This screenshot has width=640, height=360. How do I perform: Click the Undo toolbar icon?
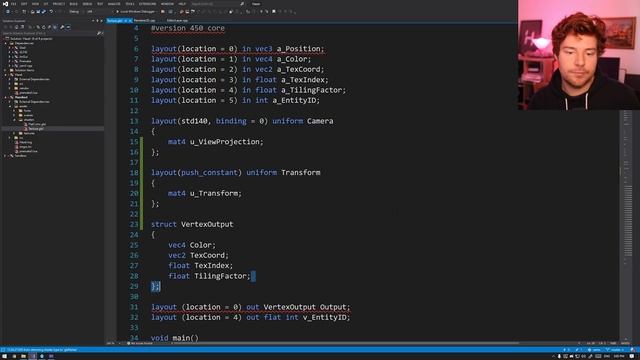[51, 12]
